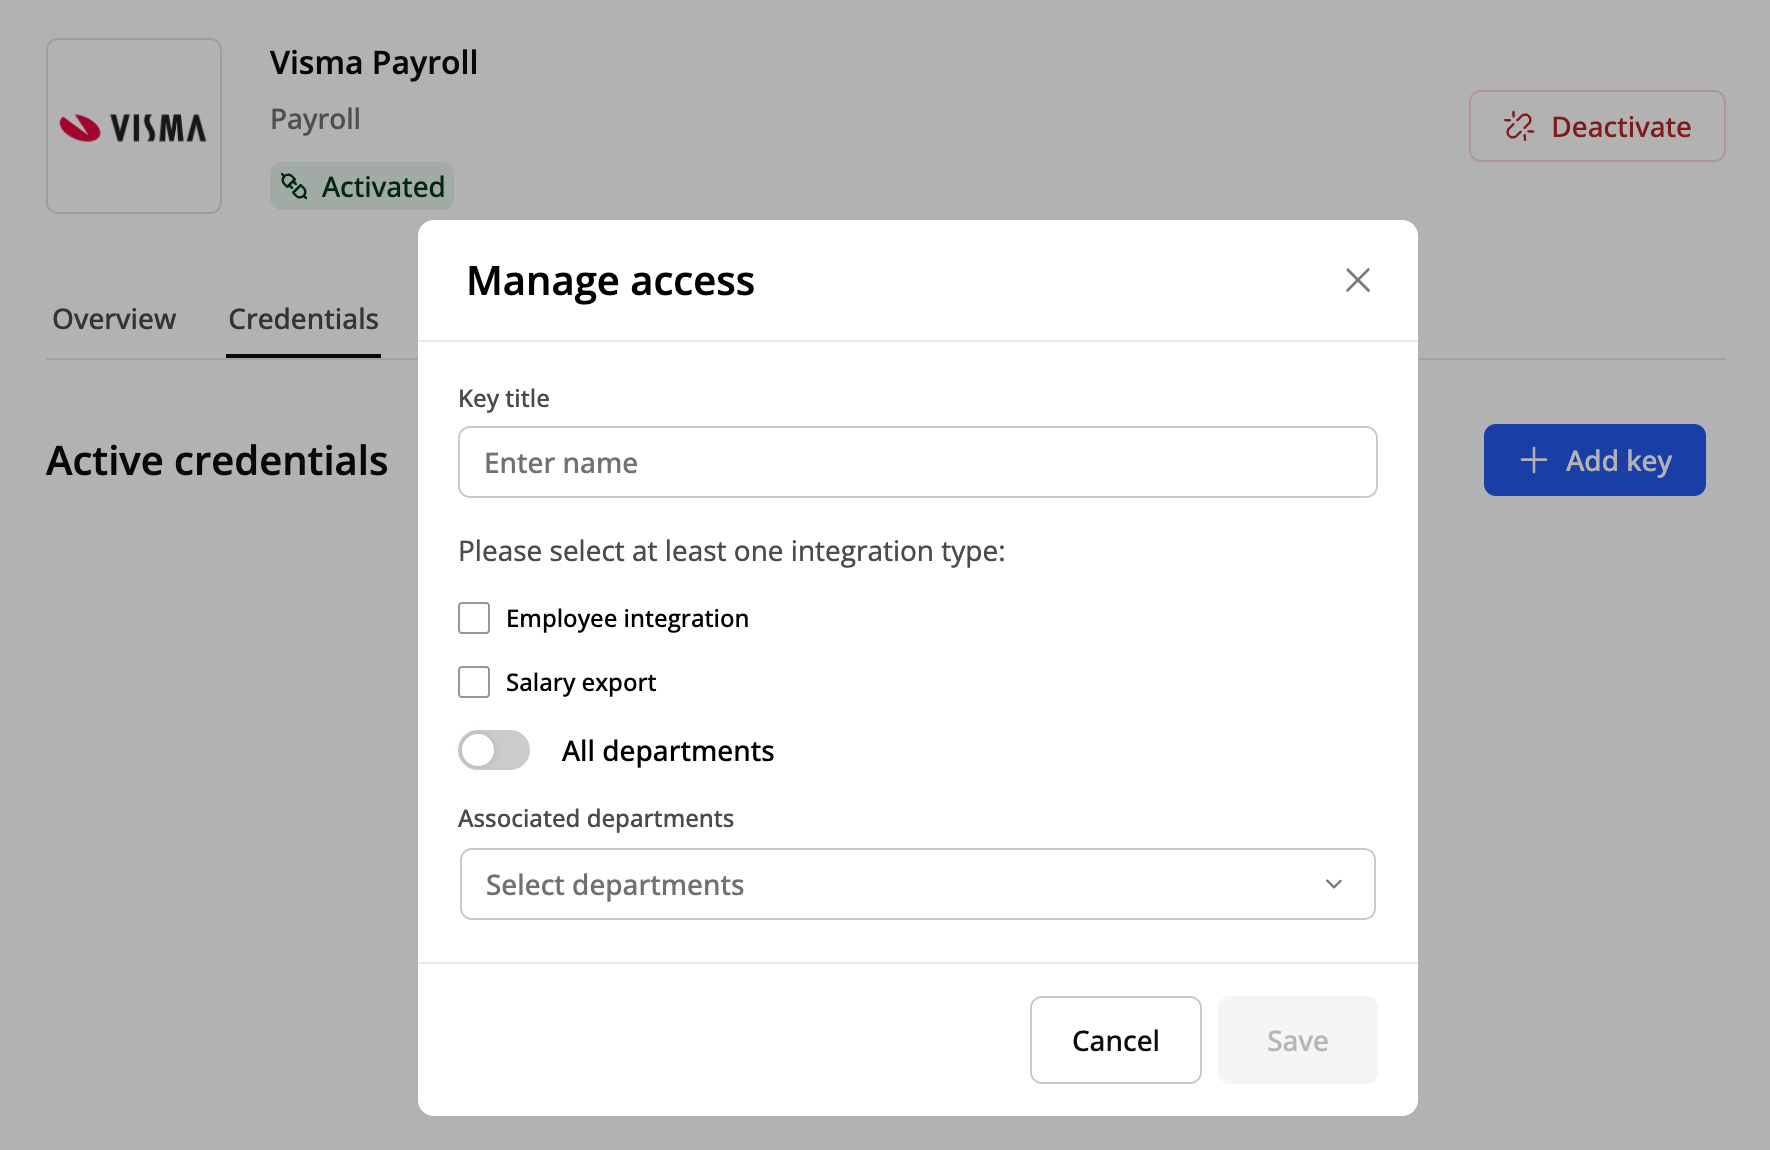1770x1150 pixels.
Task: Open the Select departments dropdown
Action: (x=900, y=884)
